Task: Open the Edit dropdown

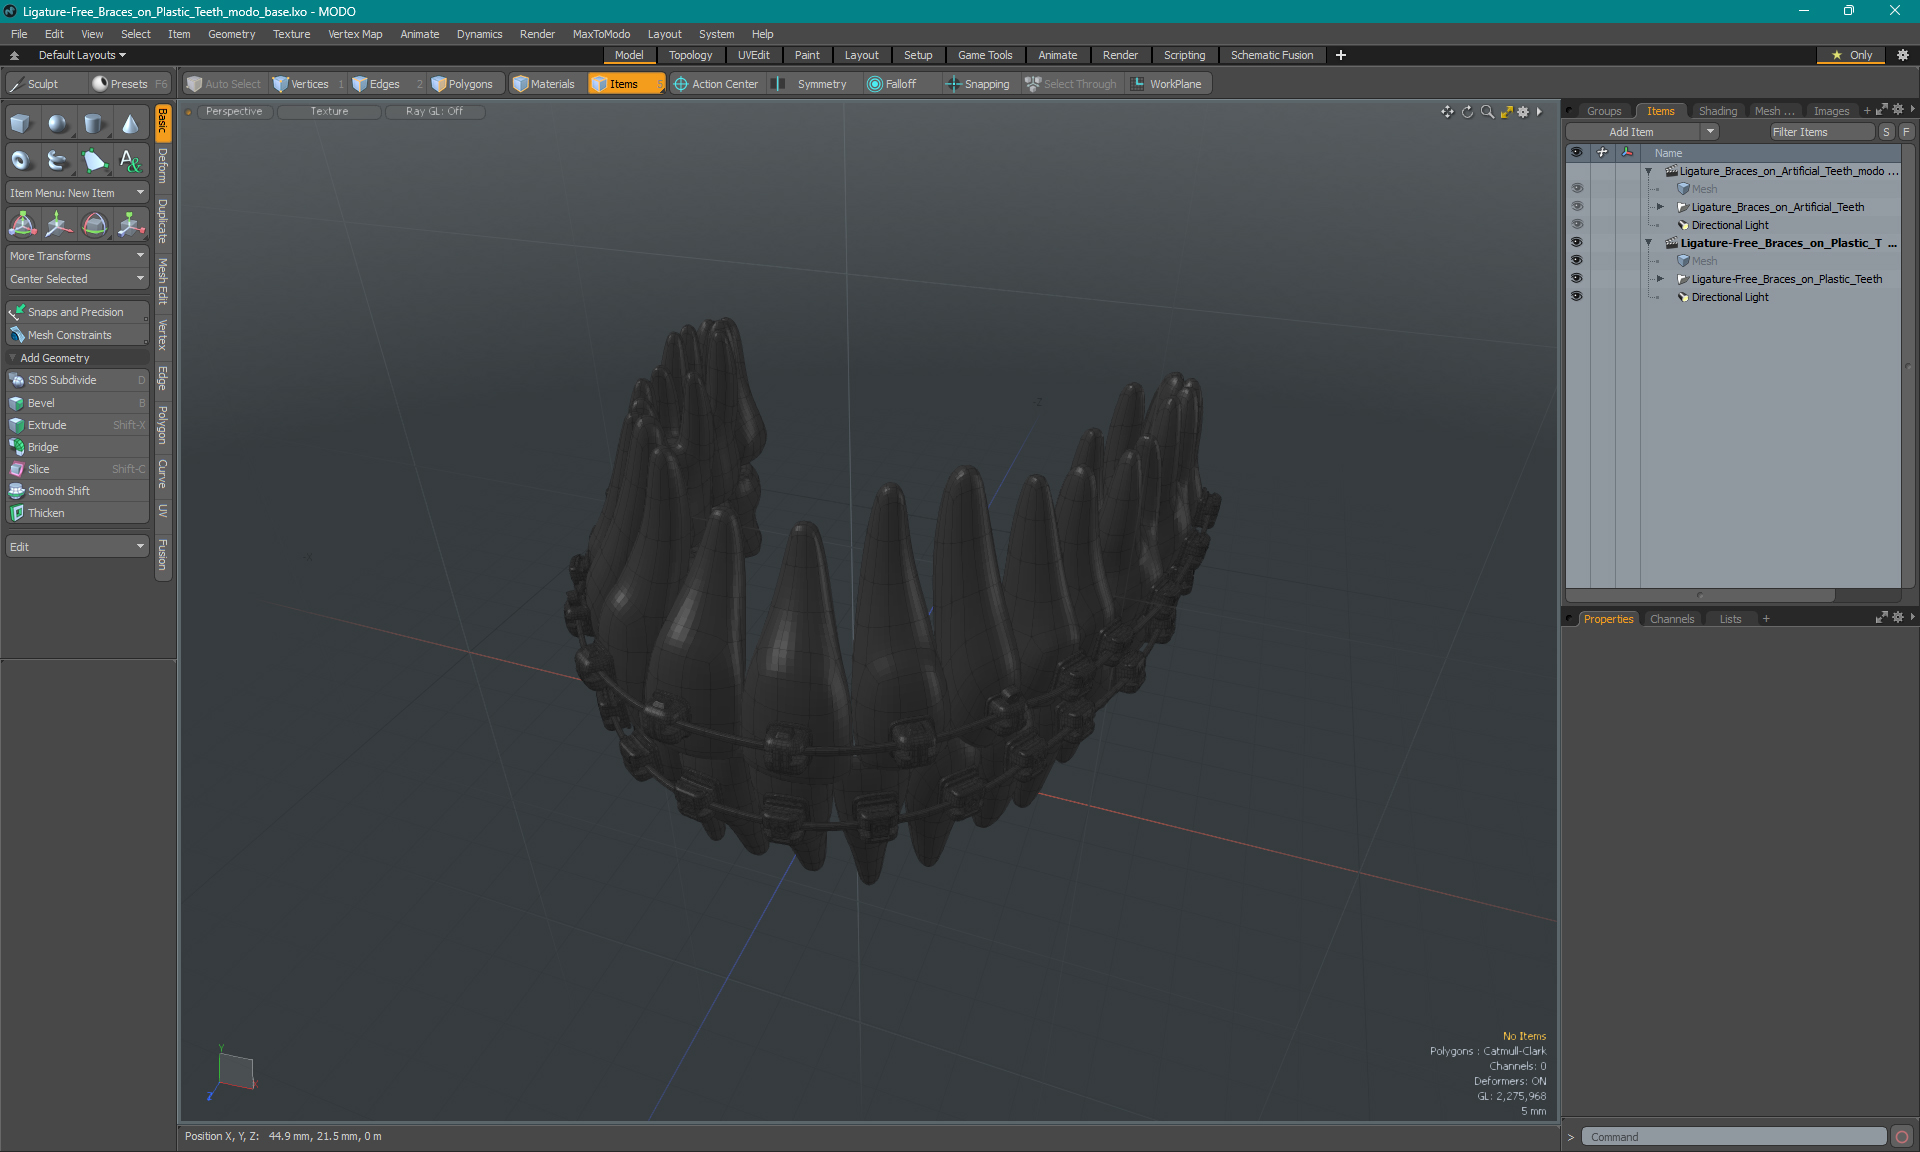Action: (77, 547)
